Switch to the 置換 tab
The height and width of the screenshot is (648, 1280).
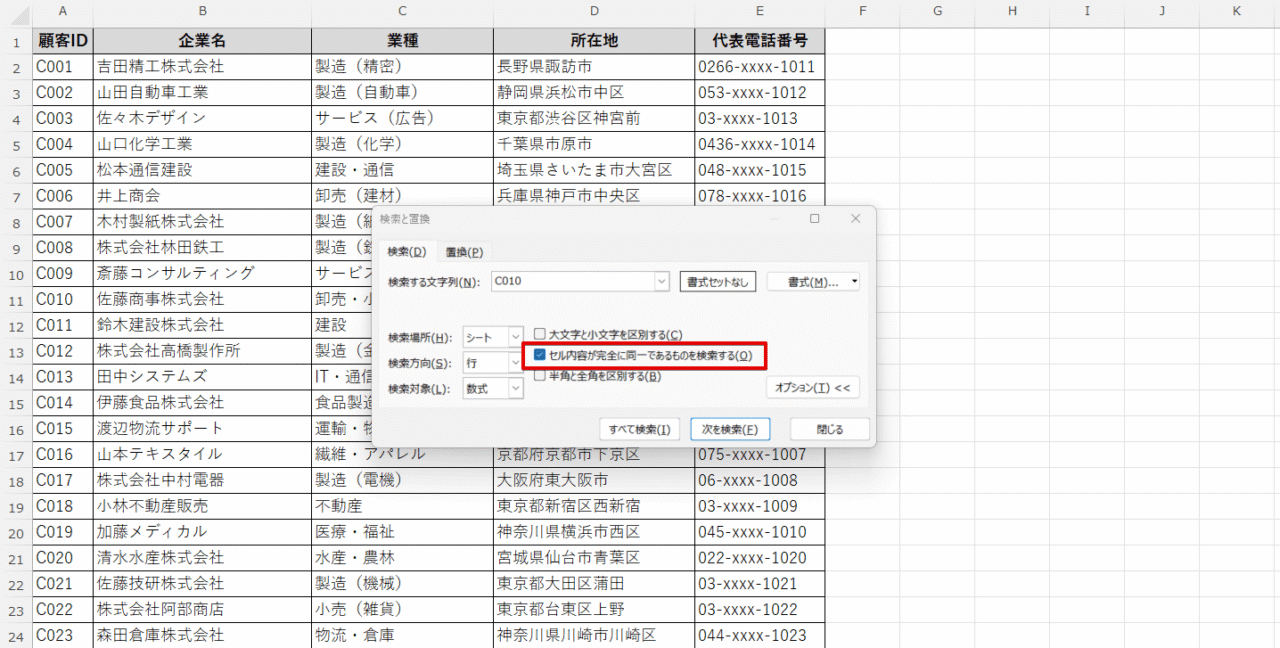[464, 252]
